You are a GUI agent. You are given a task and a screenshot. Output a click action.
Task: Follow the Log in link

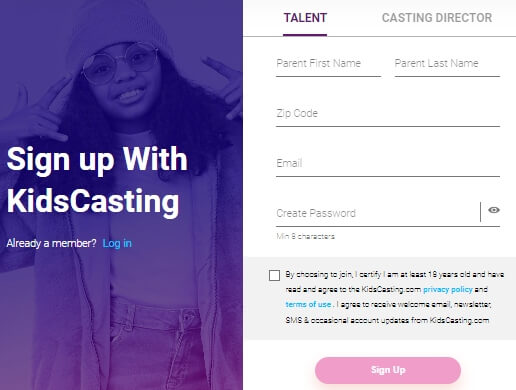click(x=117, y=243)
